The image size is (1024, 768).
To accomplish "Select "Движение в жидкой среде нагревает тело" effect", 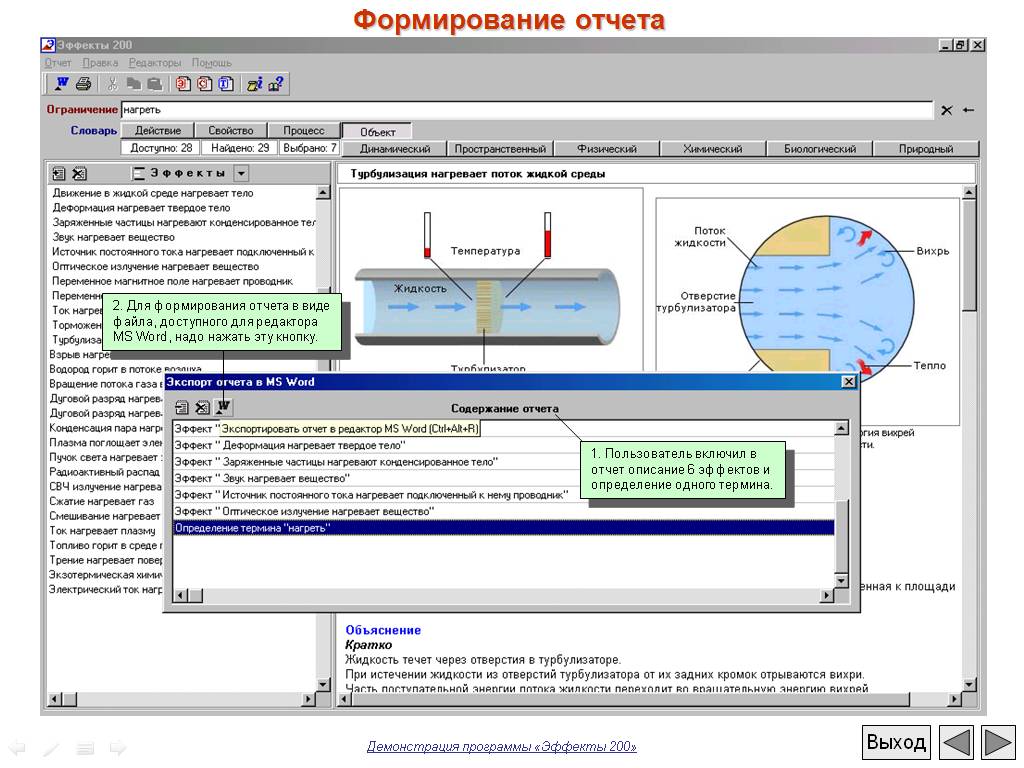I will click(153, 193).
